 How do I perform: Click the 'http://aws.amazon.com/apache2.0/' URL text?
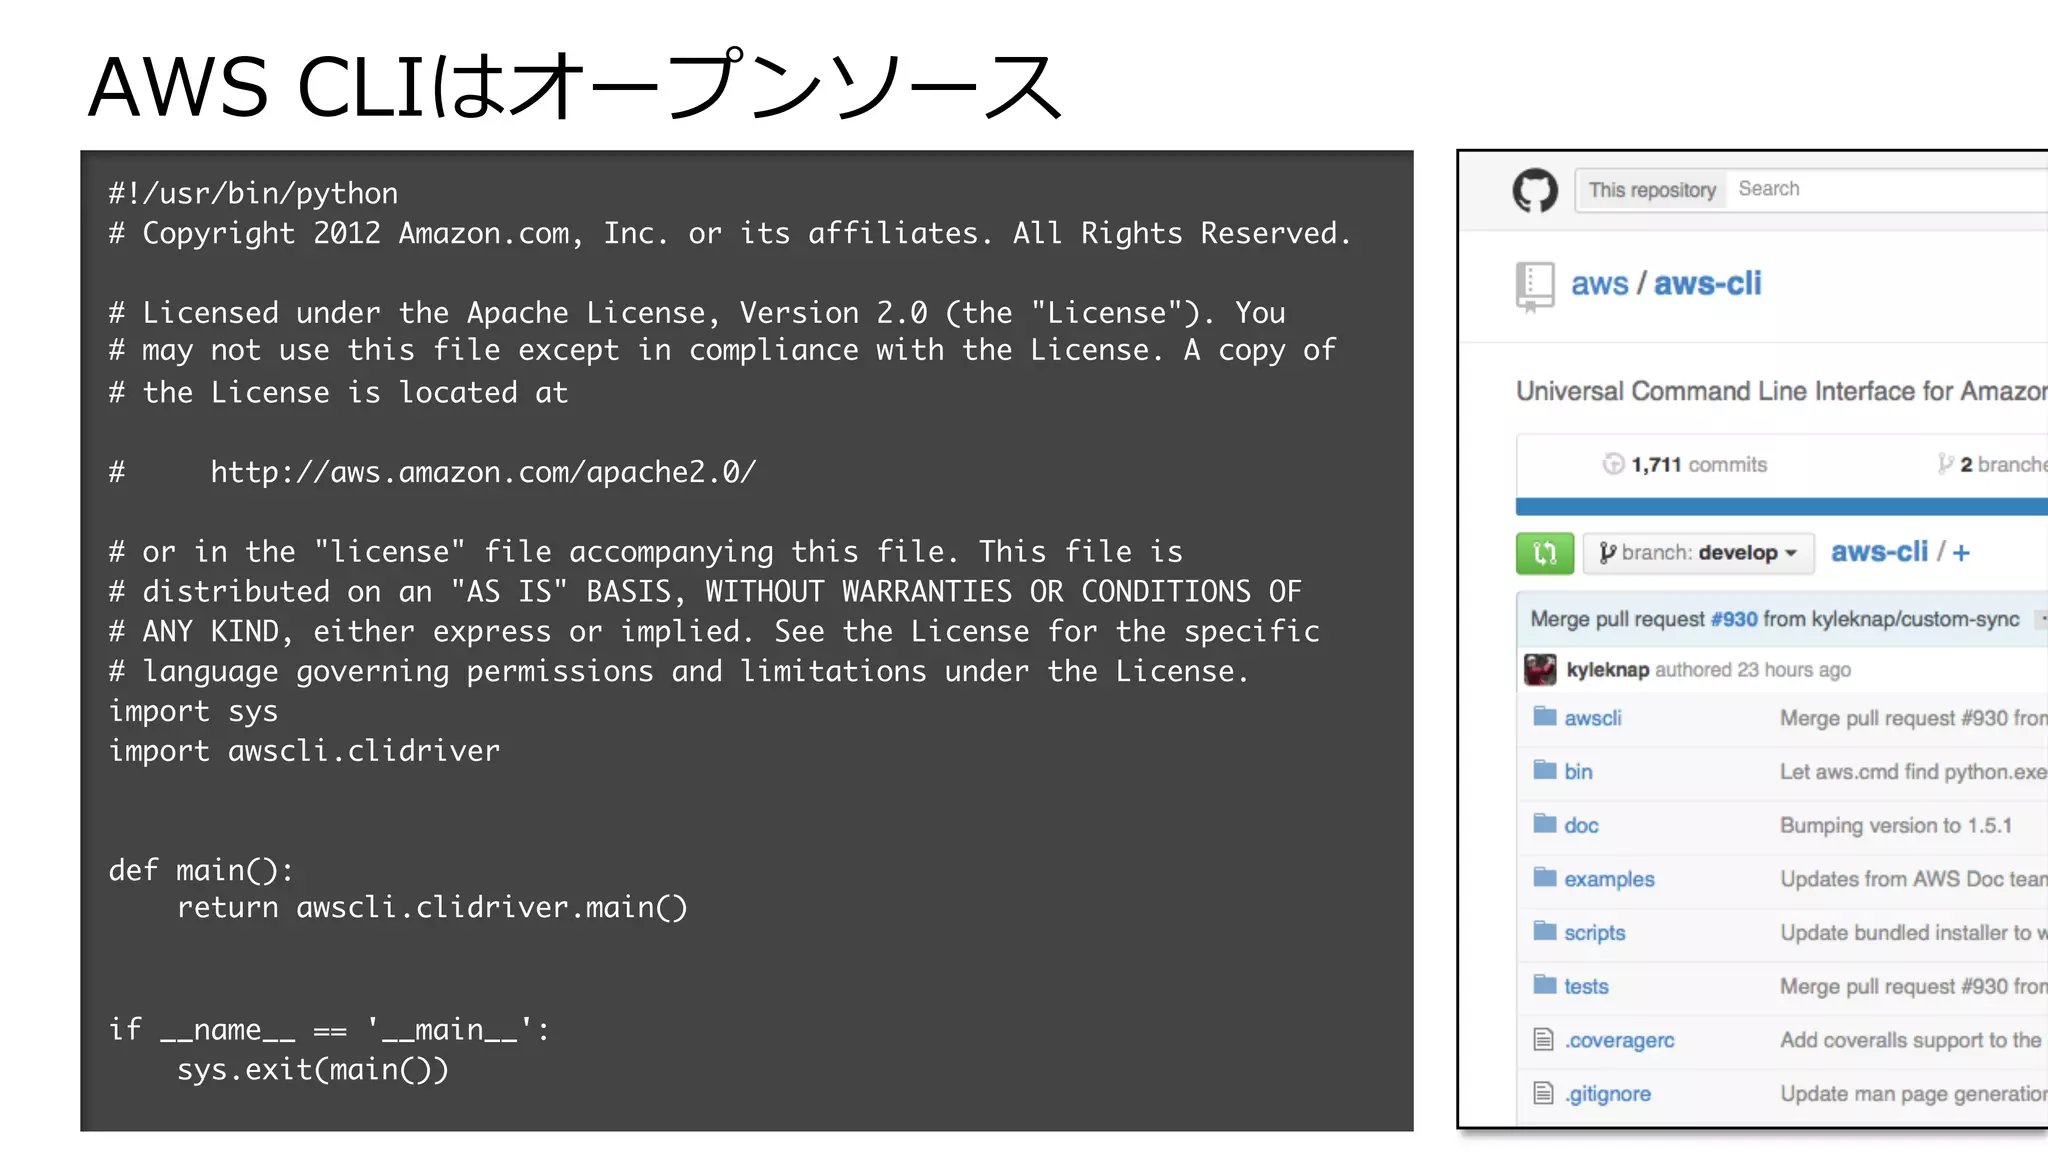point(483,472)
